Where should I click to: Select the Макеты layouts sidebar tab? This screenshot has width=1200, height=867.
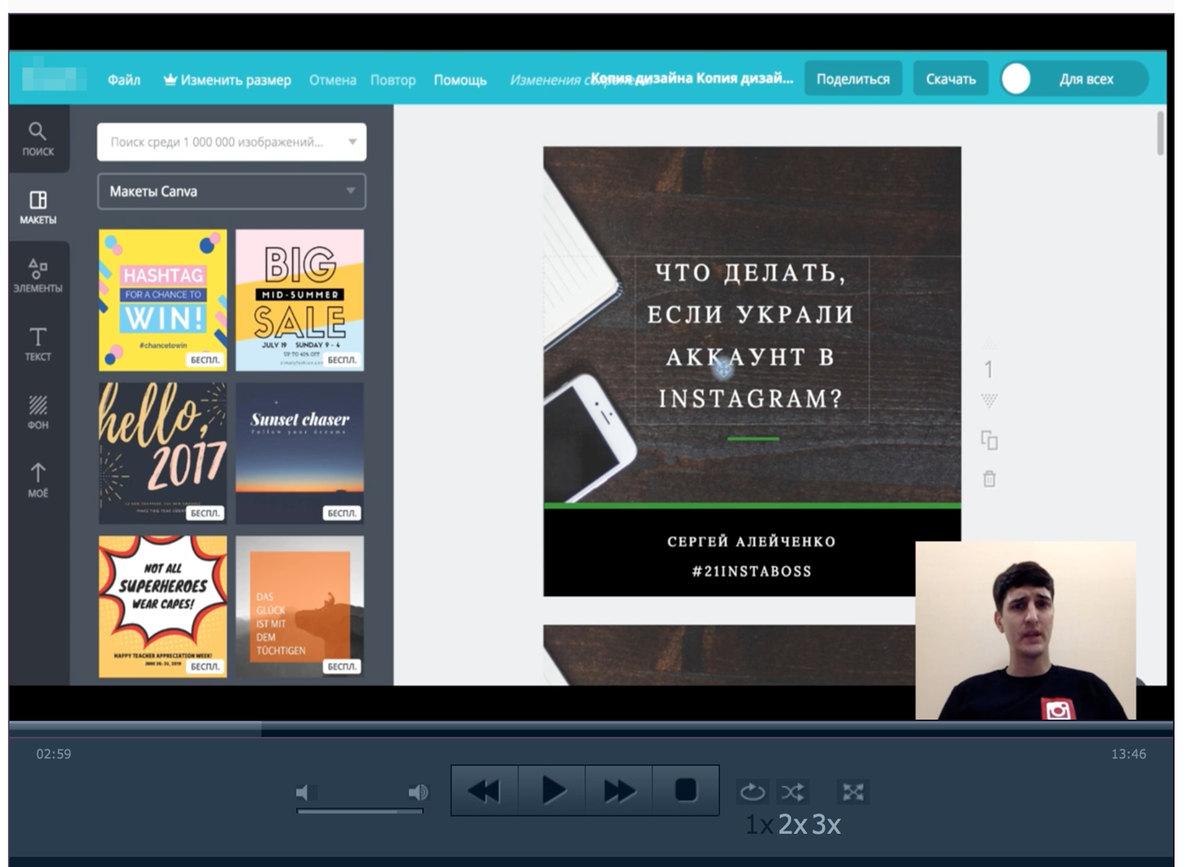(38, 207)
